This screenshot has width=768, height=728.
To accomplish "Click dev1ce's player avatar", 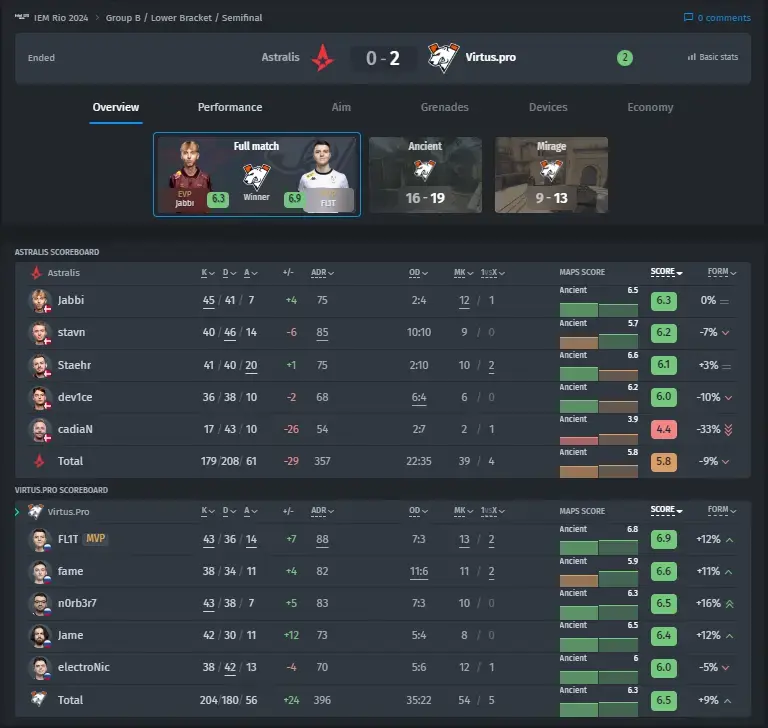I will click(40, 397).
